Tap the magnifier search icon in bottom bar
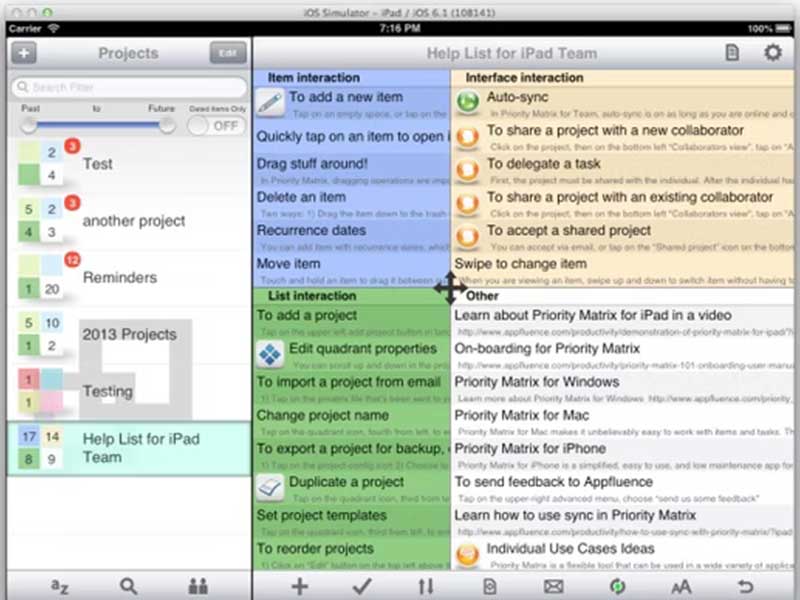800x600 pixels. tap(128, 586)
